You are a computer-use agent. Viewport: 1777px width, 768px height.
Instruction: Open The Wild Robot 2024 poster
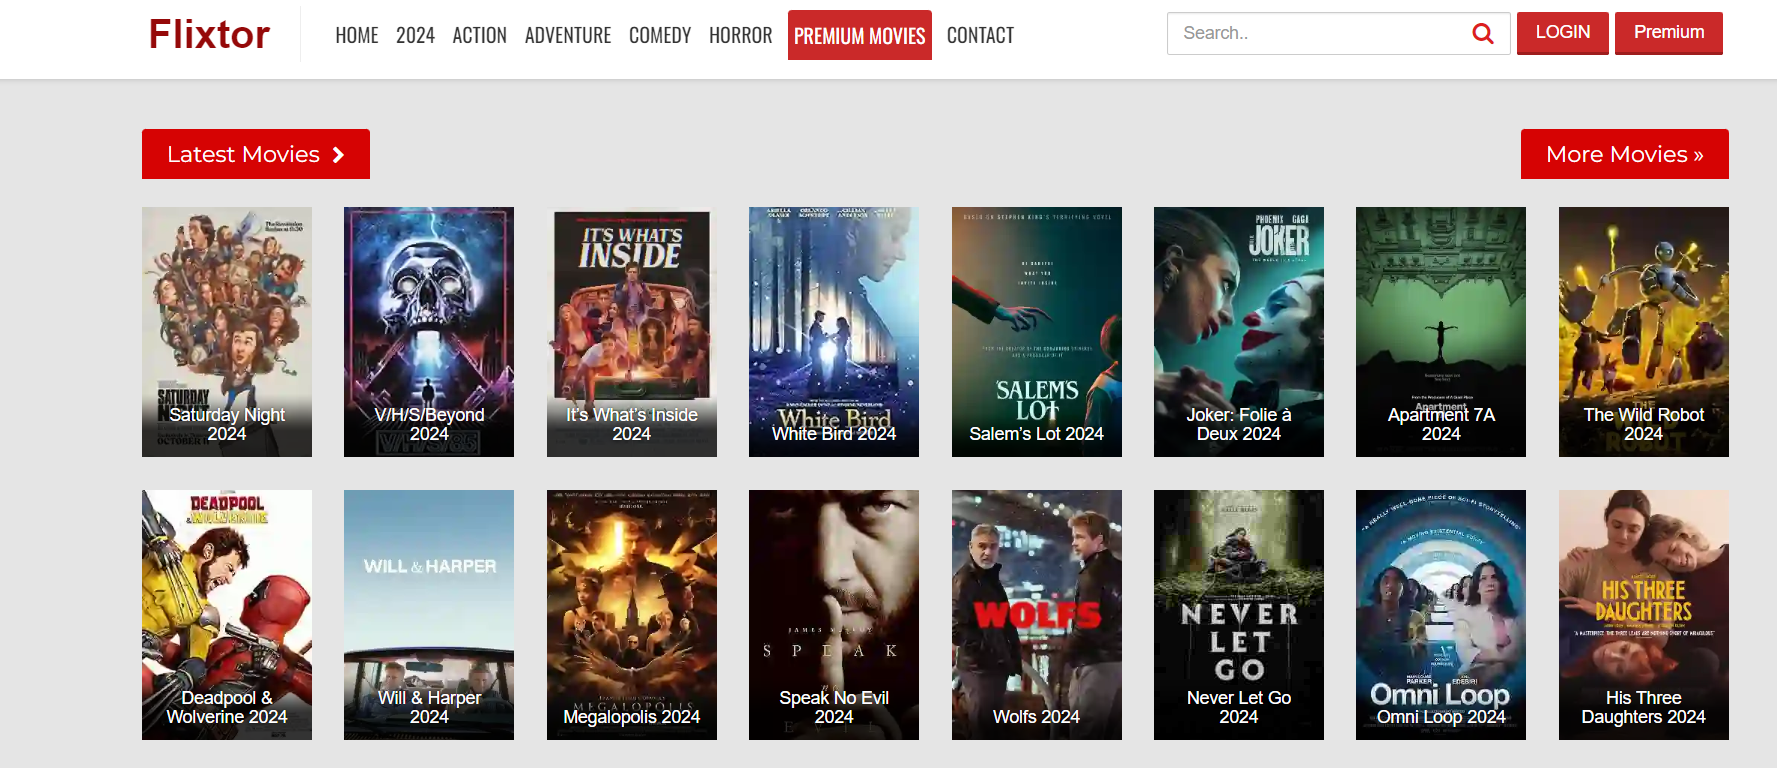(1644, 332)
